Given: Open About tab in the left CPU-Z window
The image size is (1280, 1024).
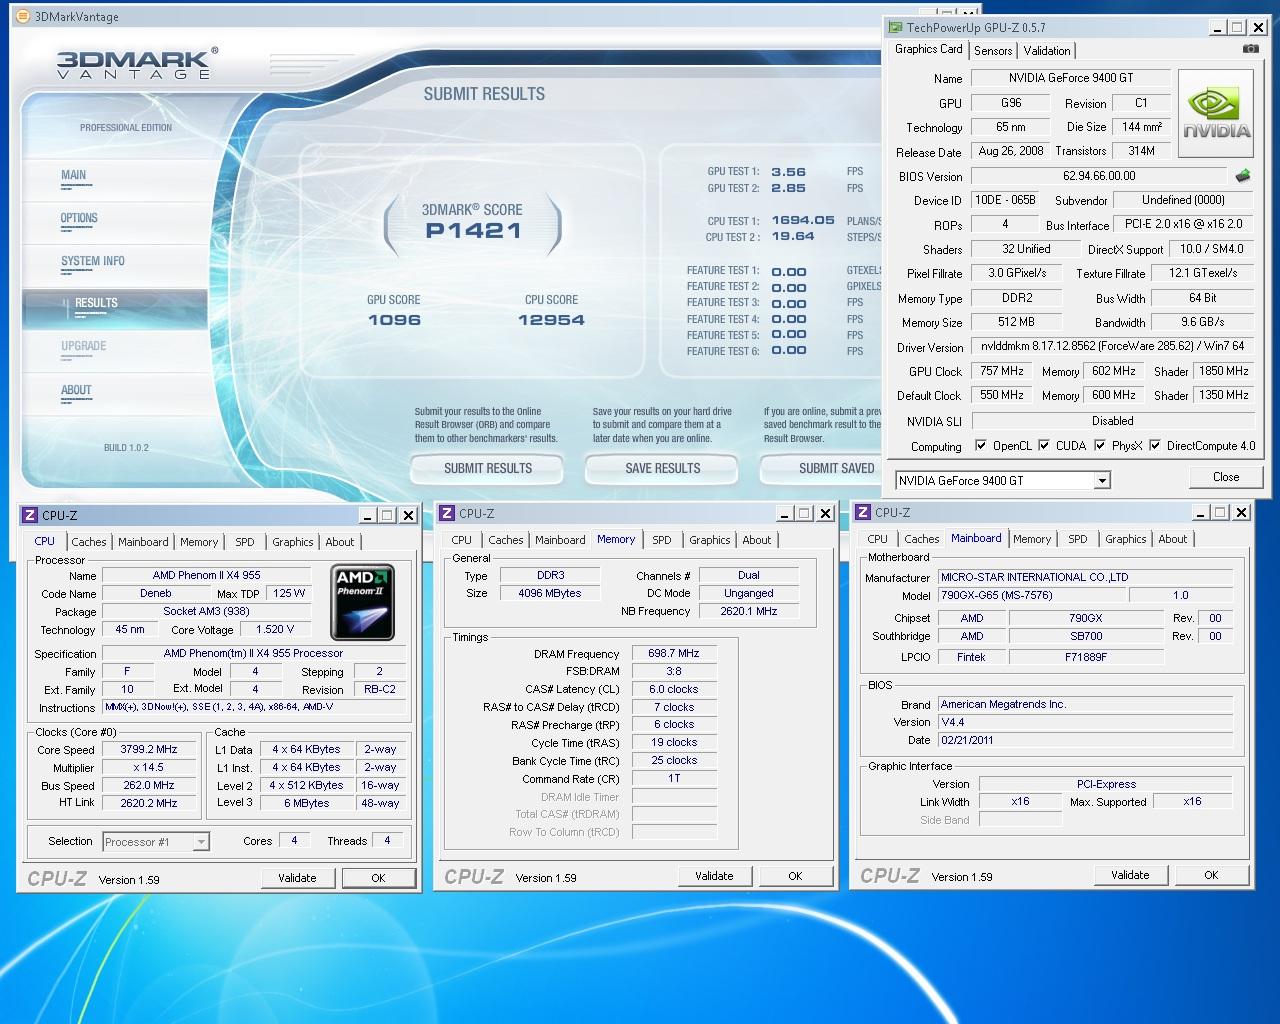Looking at the screenshot, I should [x=340, y=542].
